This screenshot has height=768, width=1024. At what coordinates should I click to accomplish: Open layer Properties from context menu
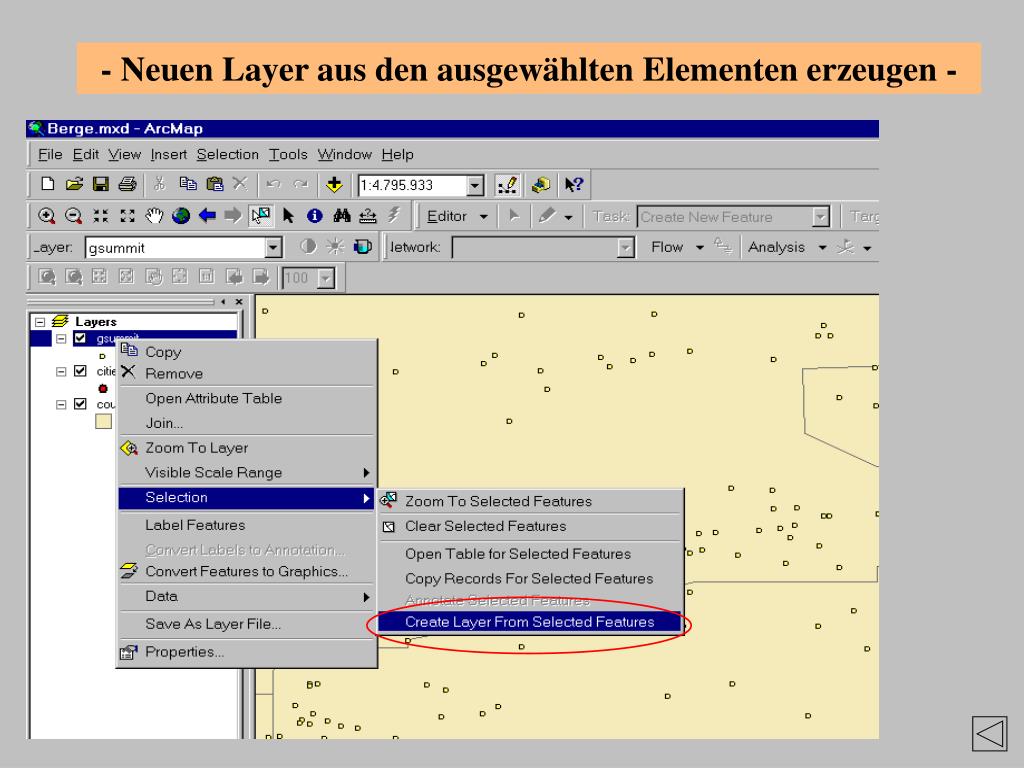click(246, 652)
